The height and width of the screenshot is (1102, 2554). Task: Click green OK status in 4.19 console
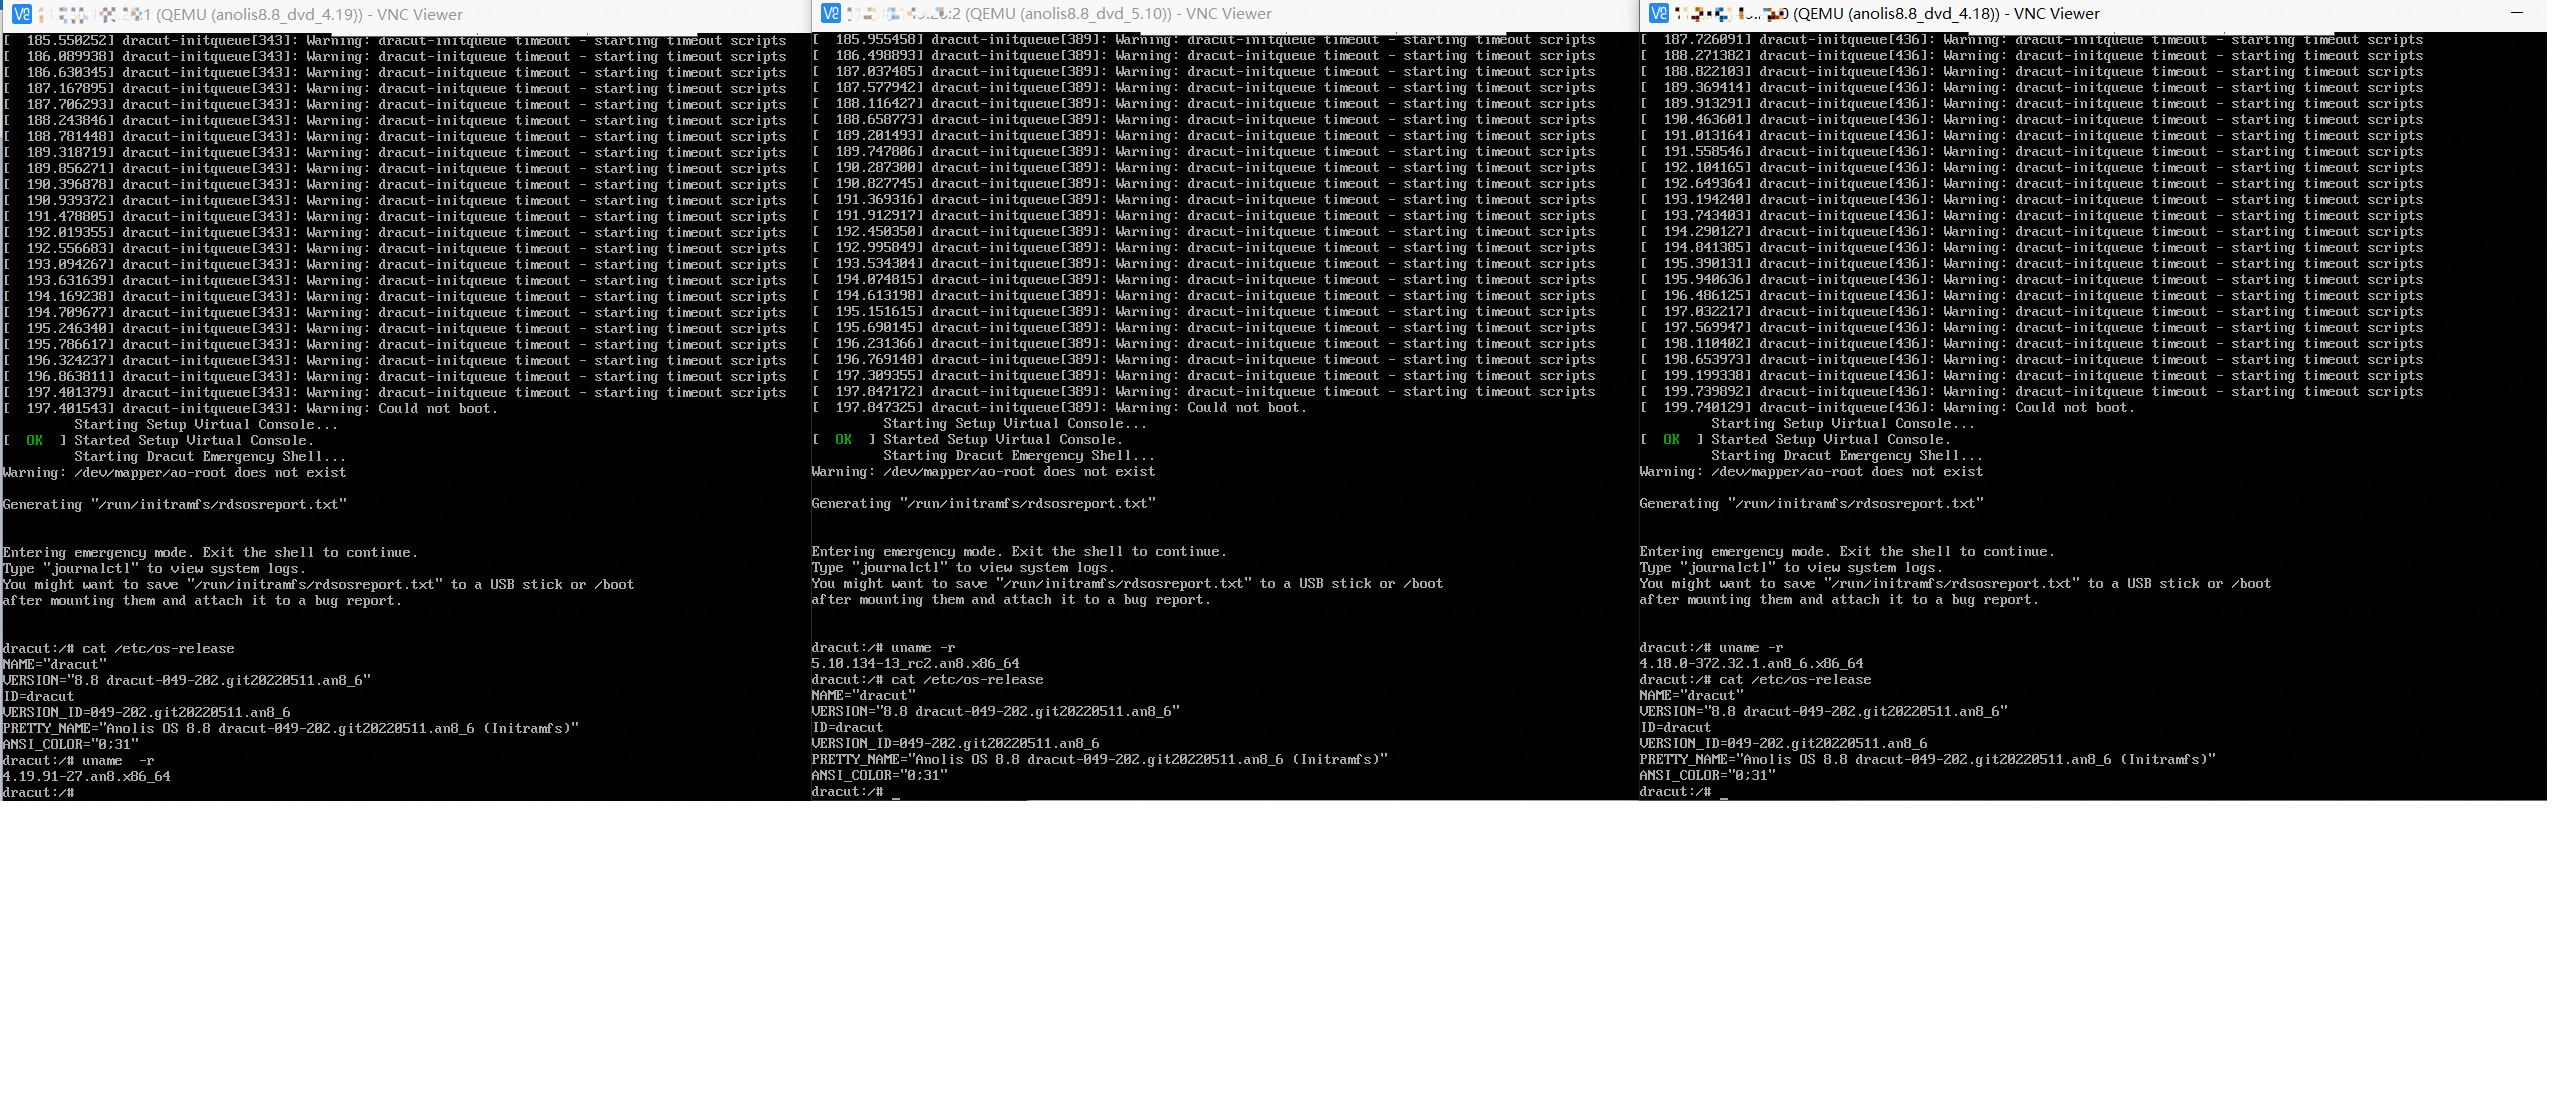pos(35,441)
